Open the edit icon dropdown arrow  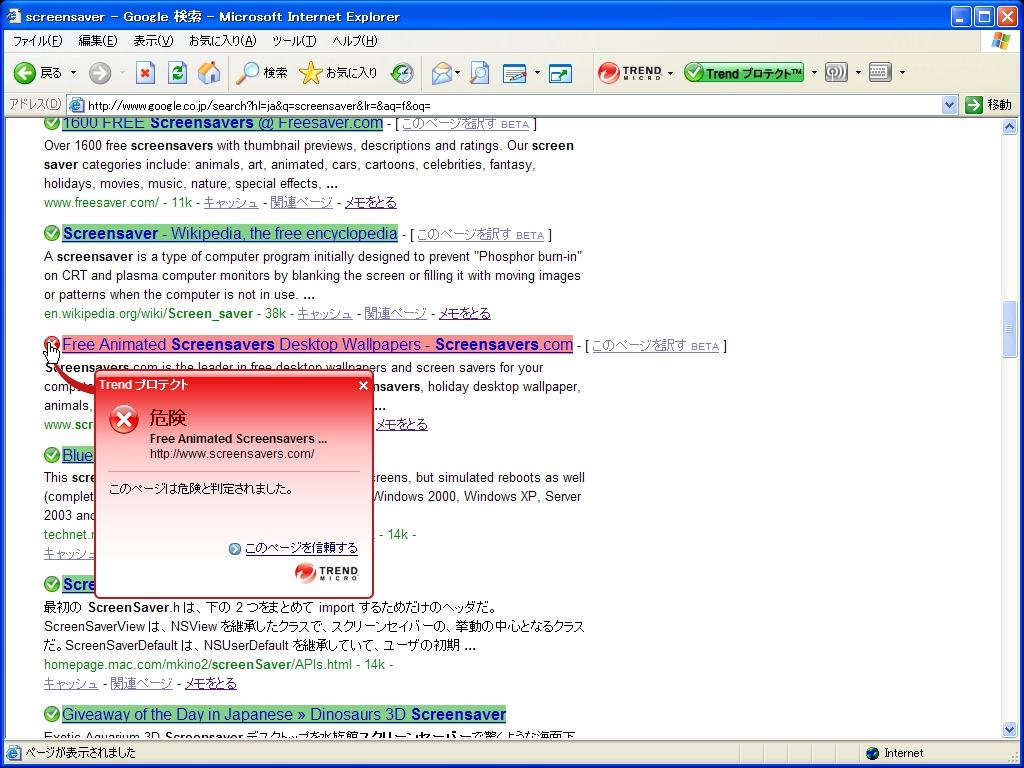(537, 72)
